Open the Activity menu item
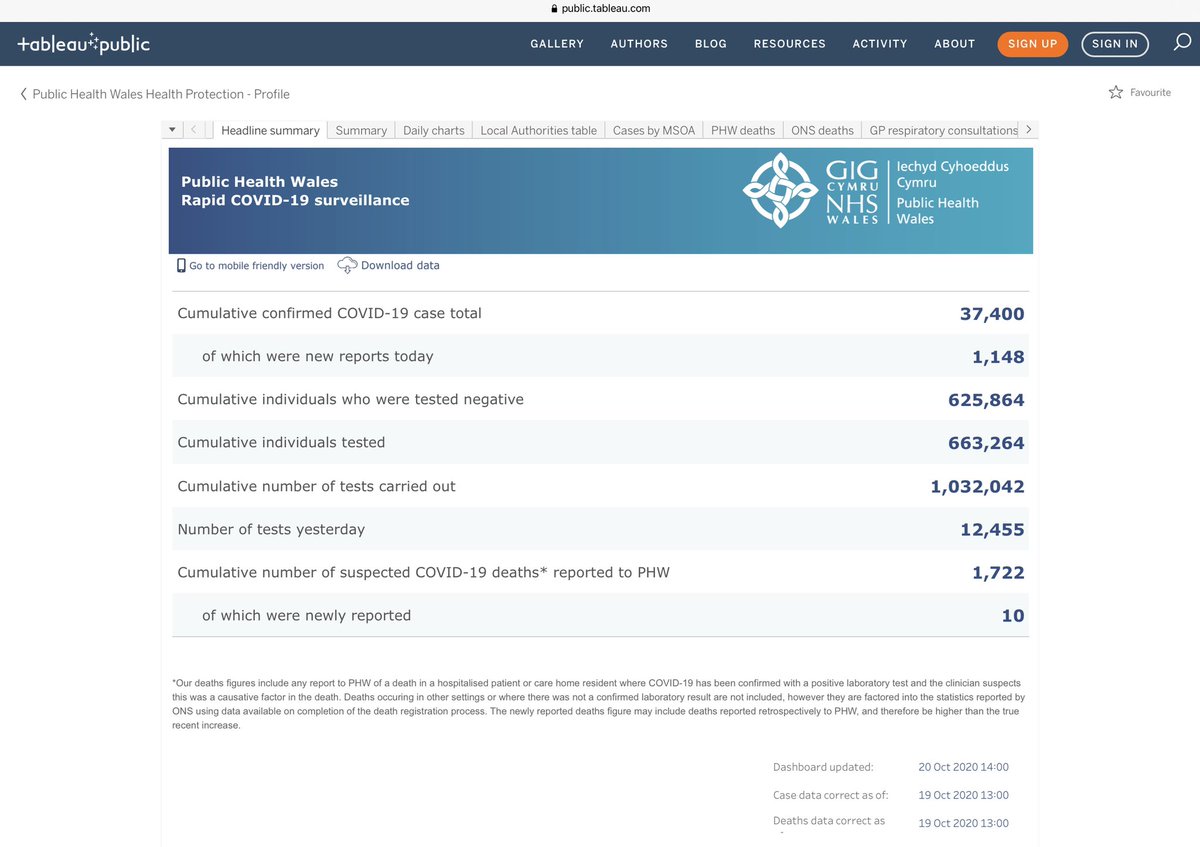This screenshot has height=847, width=1200. (880, 44)
